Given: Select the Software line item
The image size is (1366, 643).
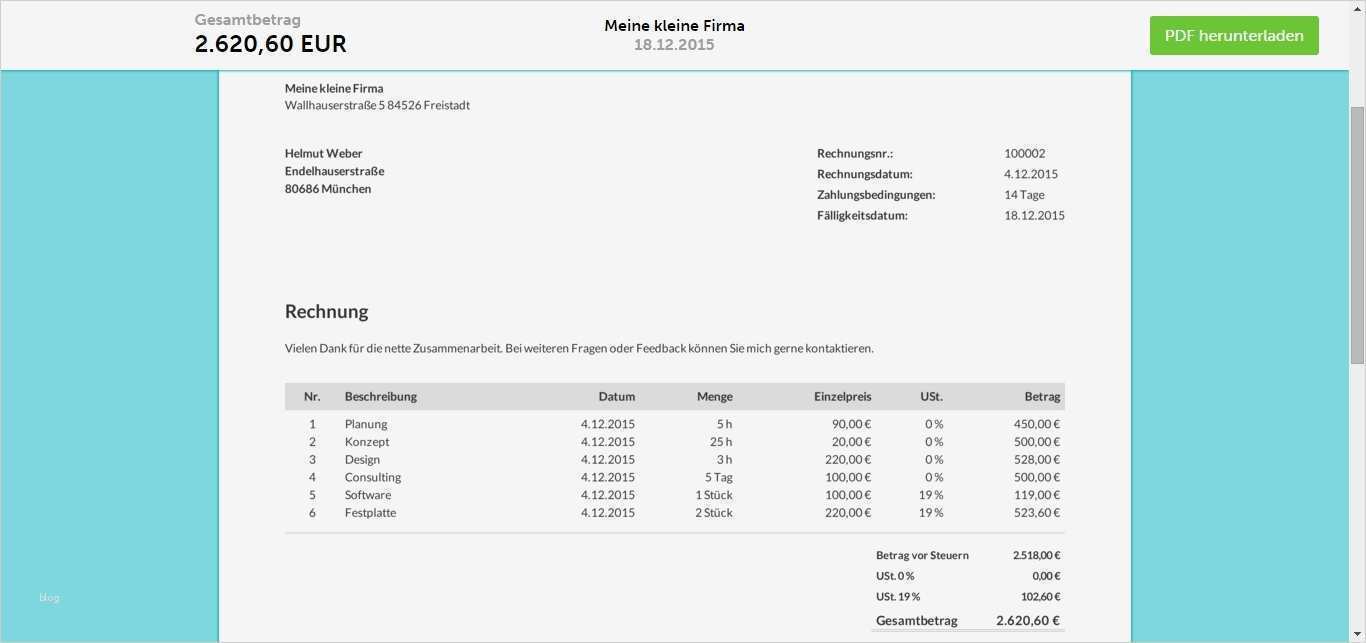Looking at the screenshot, I should click(x=368, y=495).
